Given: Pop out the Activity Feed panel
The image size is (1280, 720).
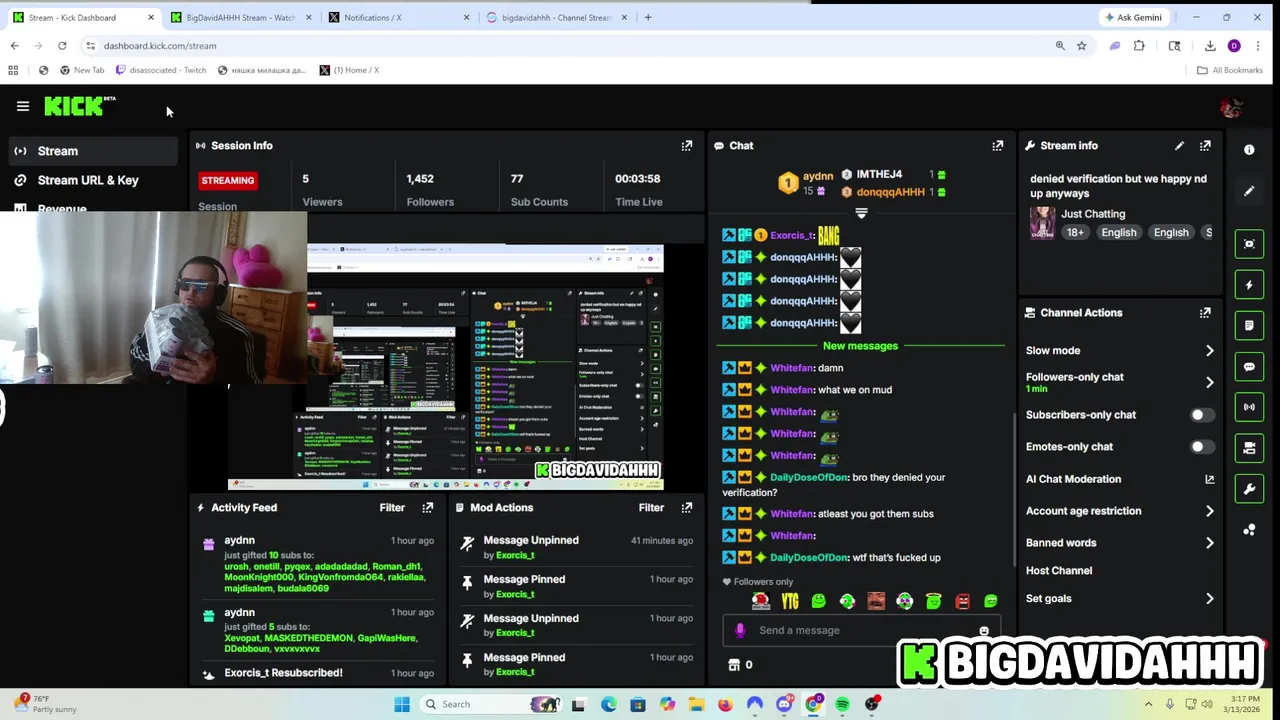Looking at the screenshot, I should (x=428, y=508).
